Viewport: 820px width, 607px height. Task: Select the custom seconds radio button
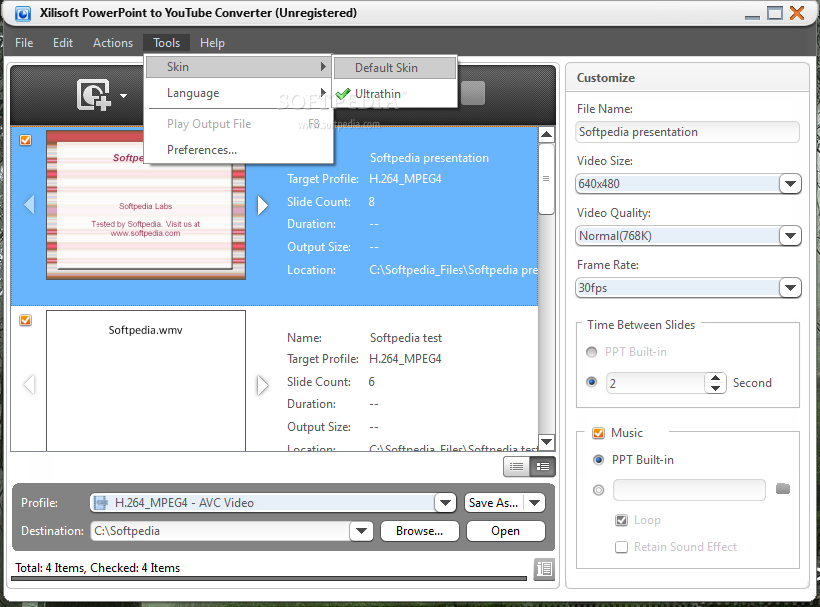[591, 382]
